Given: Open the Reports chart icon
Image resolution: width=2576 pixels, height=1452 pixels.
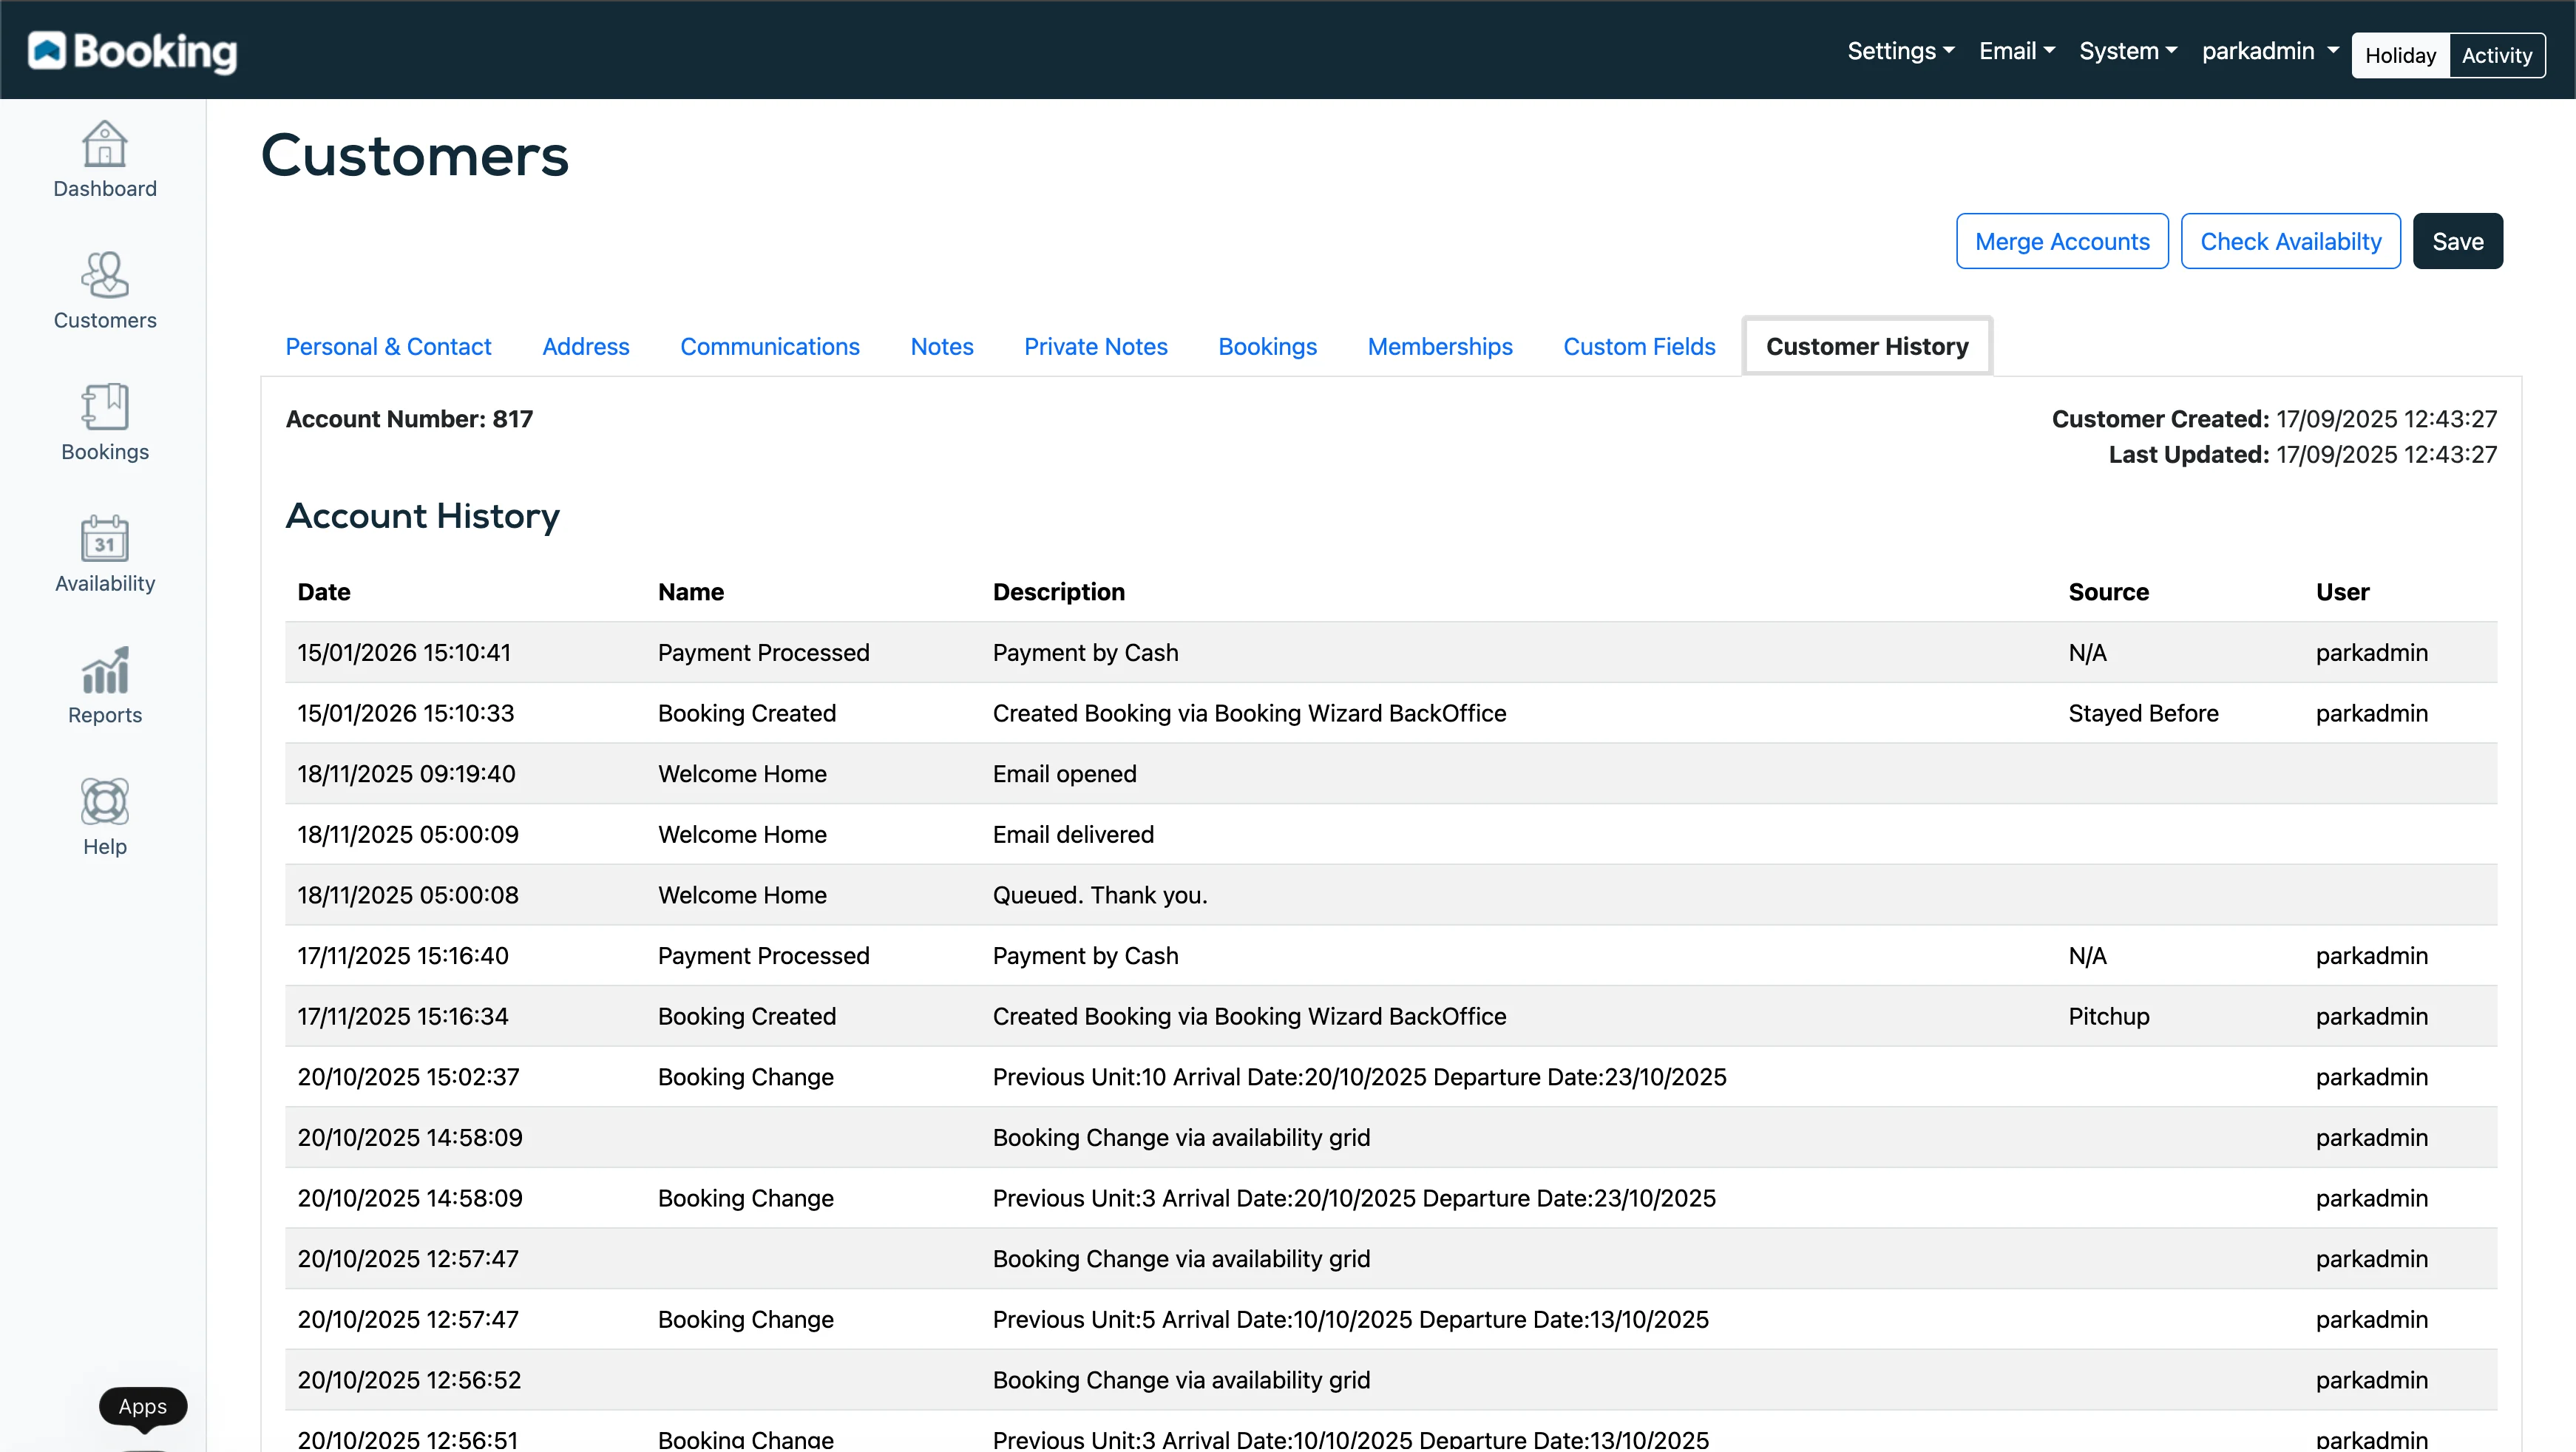Looking at the screenshot, I should point(104,670).
